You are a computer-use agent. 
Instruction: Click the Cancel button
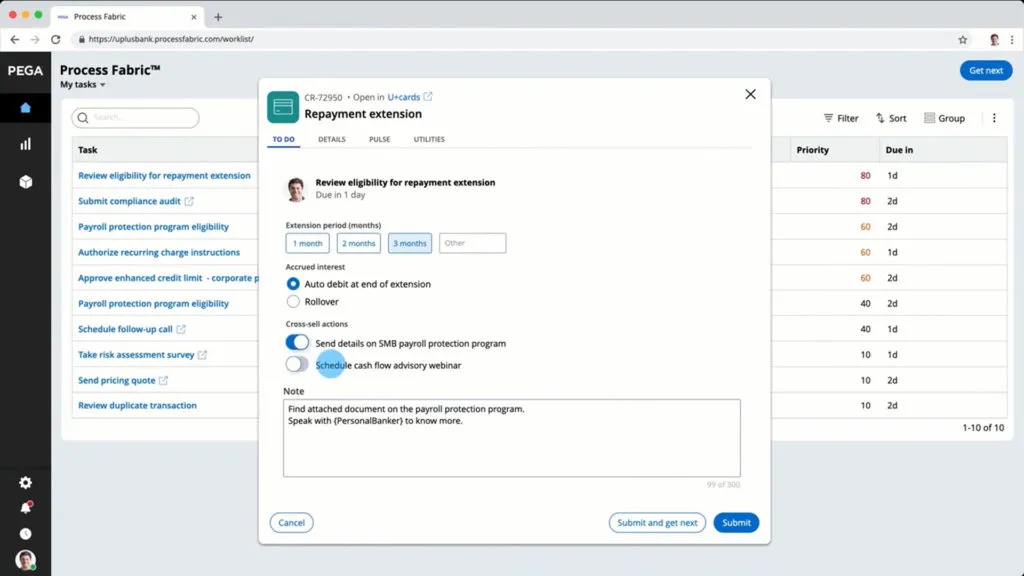291,522
